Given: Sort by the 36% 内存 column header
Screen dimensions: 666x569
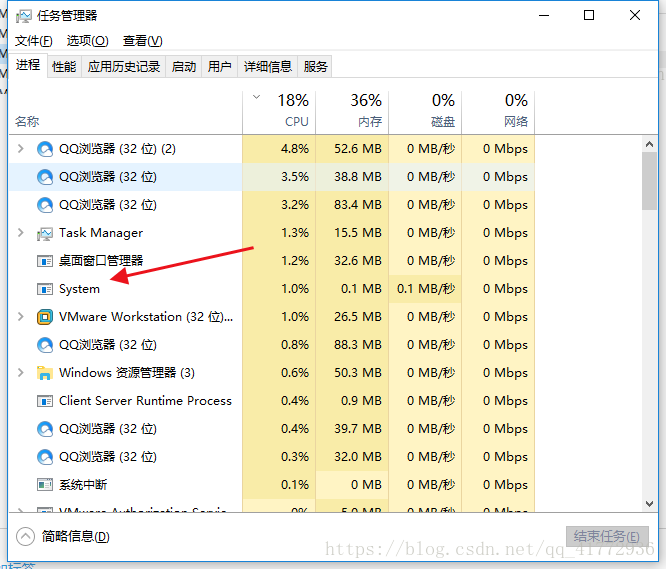Looking at the screenshot, I should [x=352, y=112].
